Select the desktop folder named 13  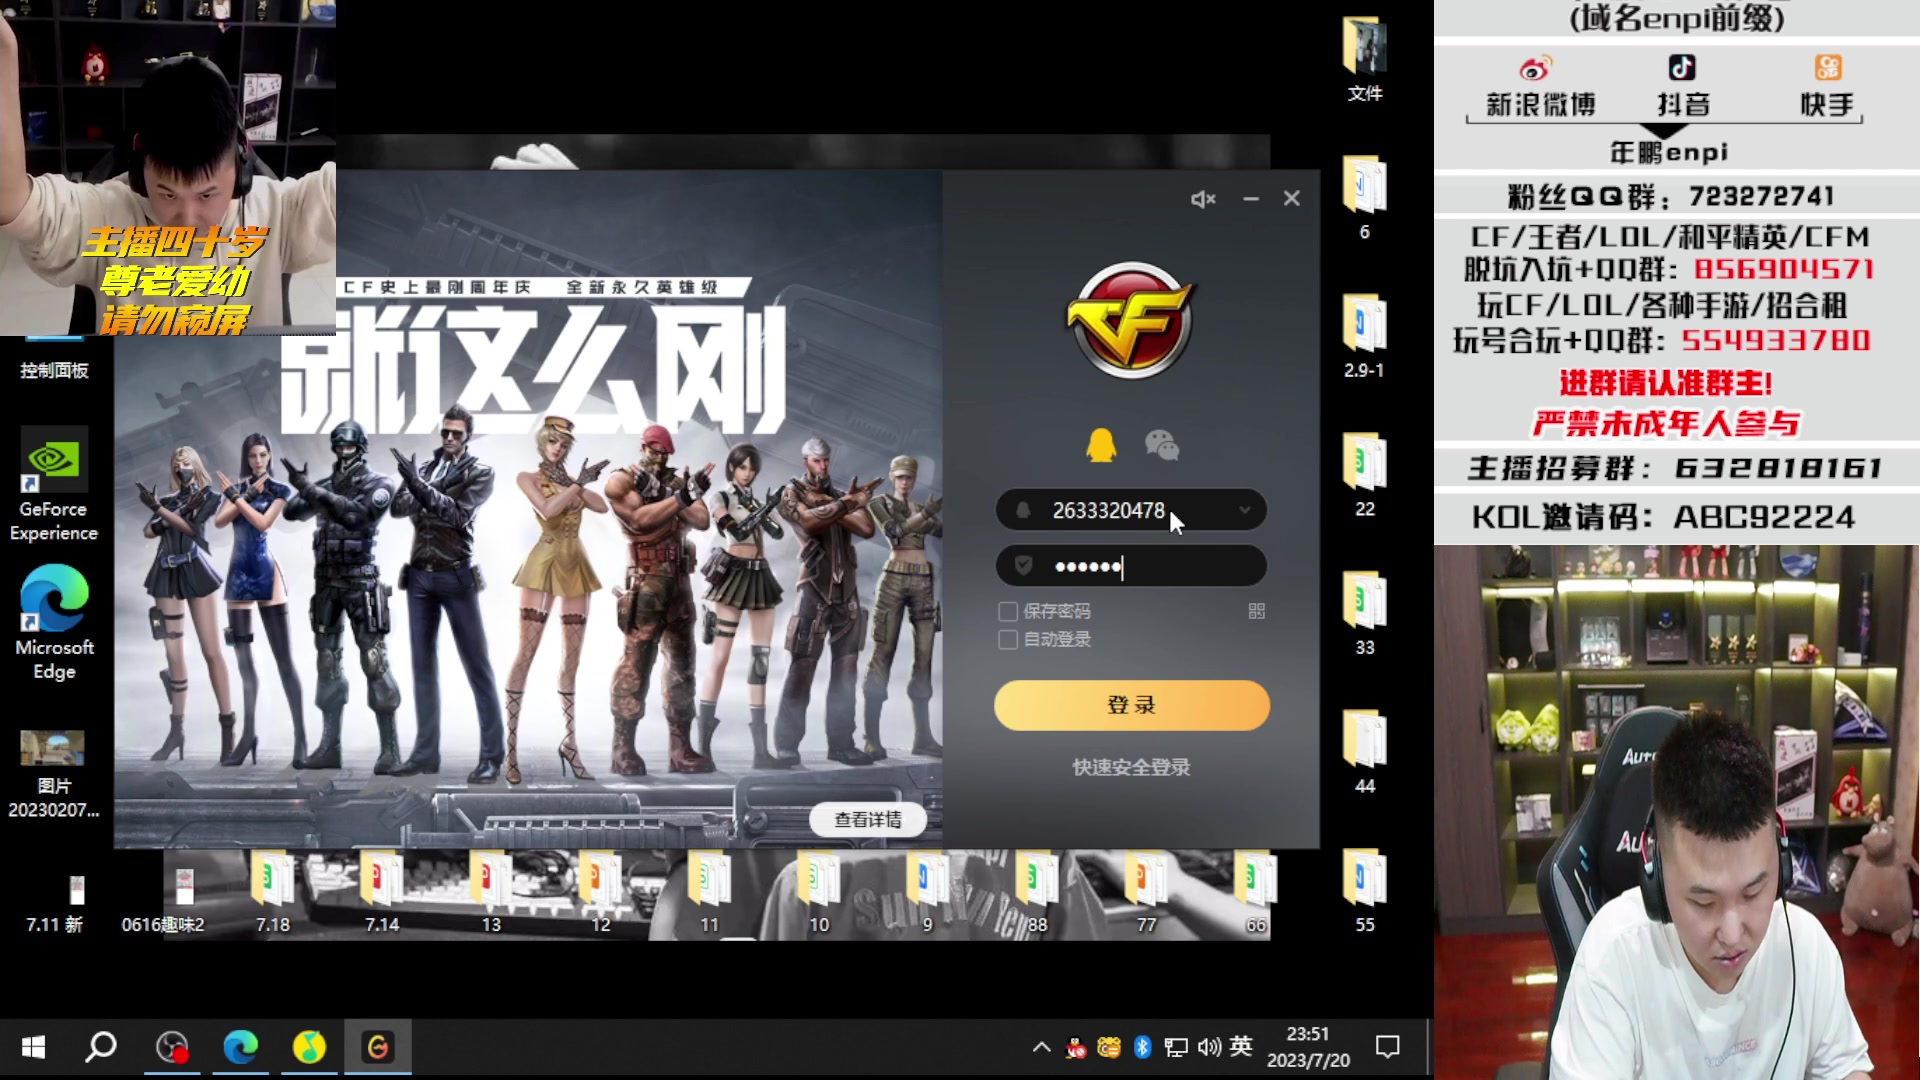tap(491, 892)
